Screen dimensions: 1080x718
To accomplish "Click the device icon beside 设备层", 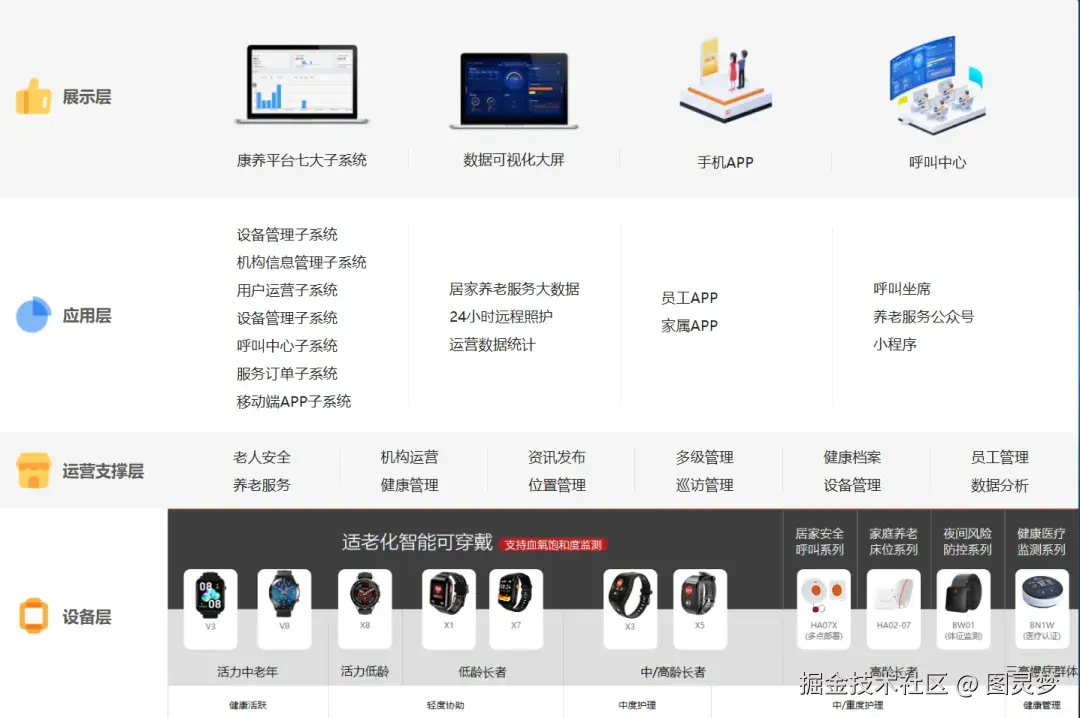I will coord(33,614).
